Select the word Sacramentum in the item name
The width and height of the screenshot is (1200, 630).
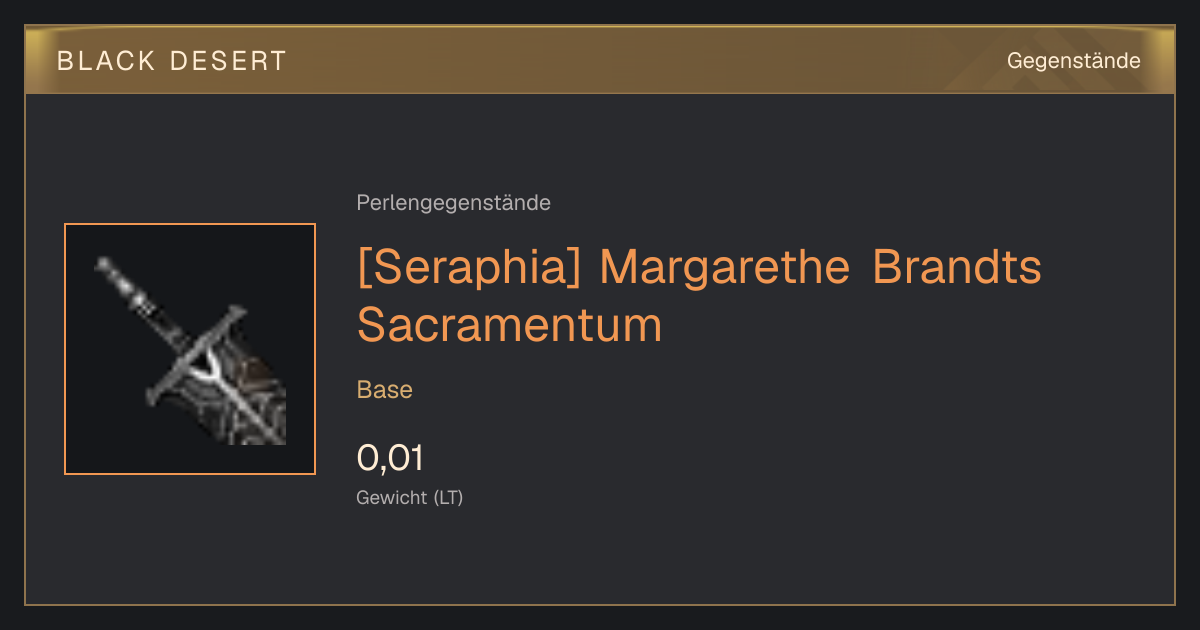[x=509, y=325]
